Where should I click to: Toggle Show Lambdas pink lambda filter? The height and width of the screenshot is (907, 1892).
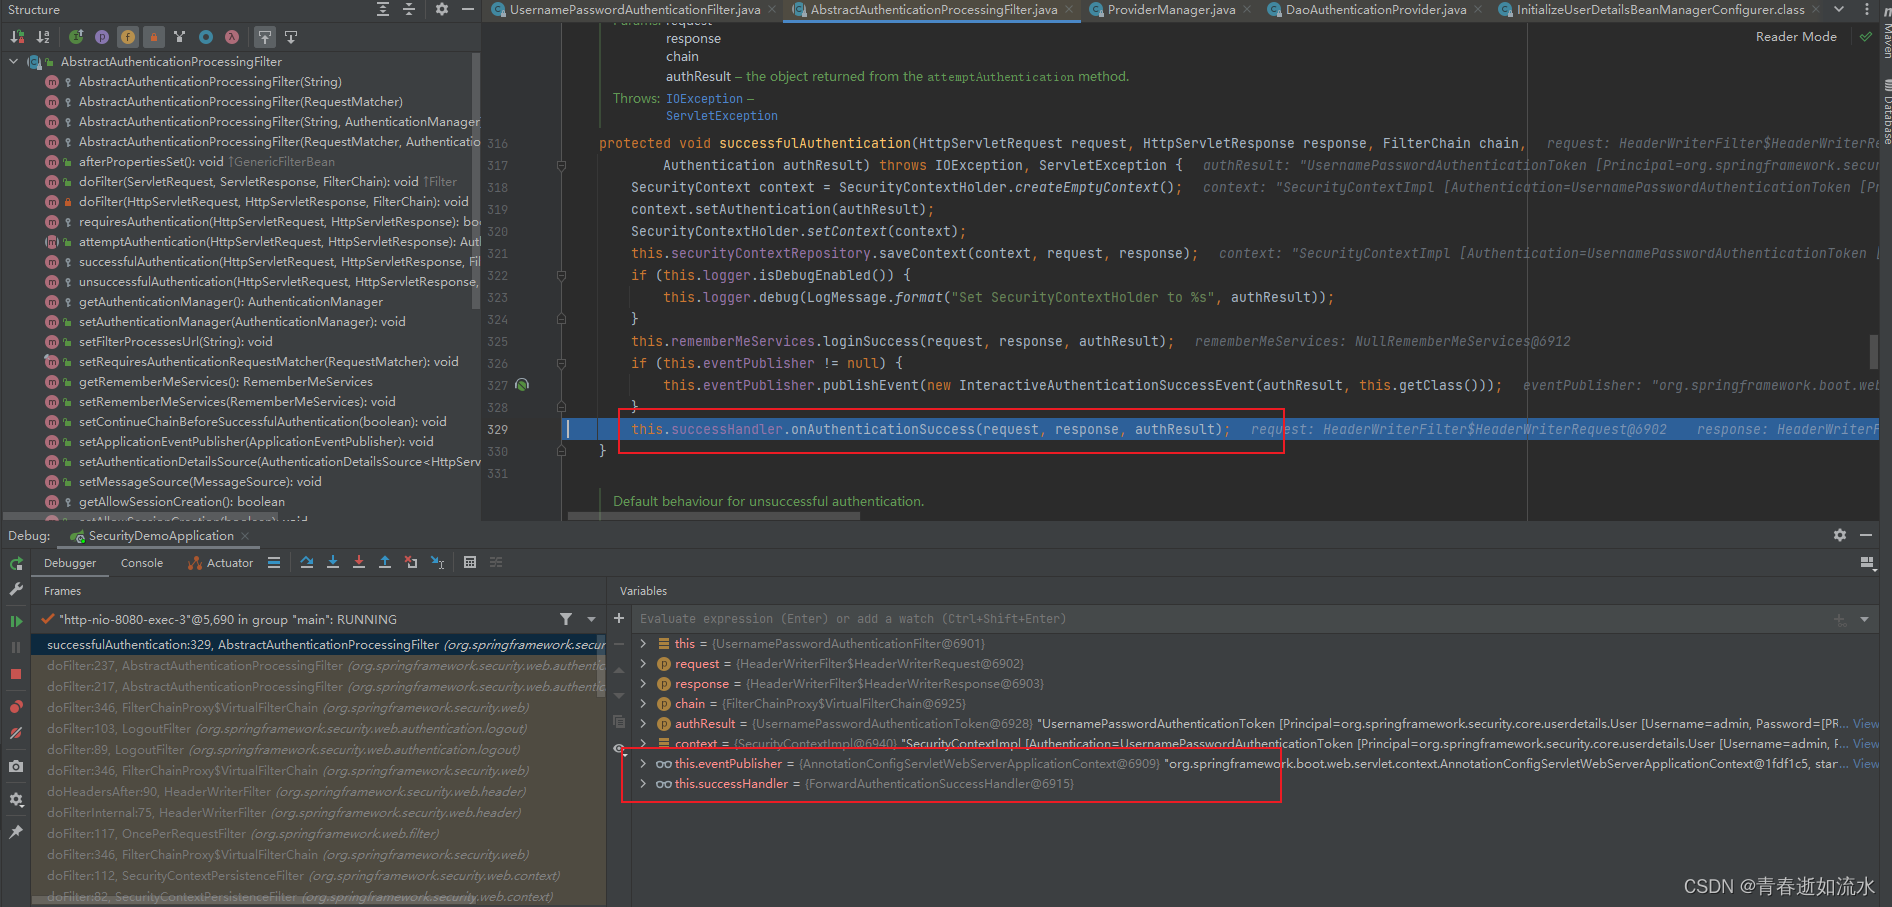point(232,37)
